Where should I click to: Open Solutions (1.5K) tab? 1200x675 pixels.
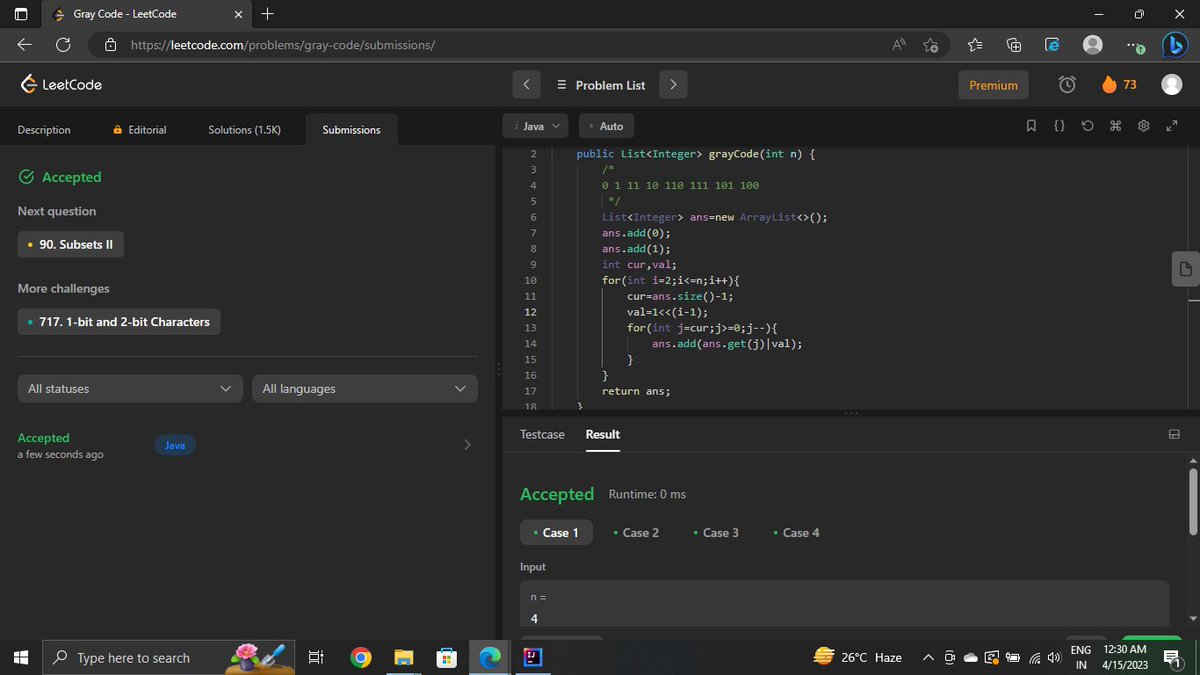coord(244,130)
